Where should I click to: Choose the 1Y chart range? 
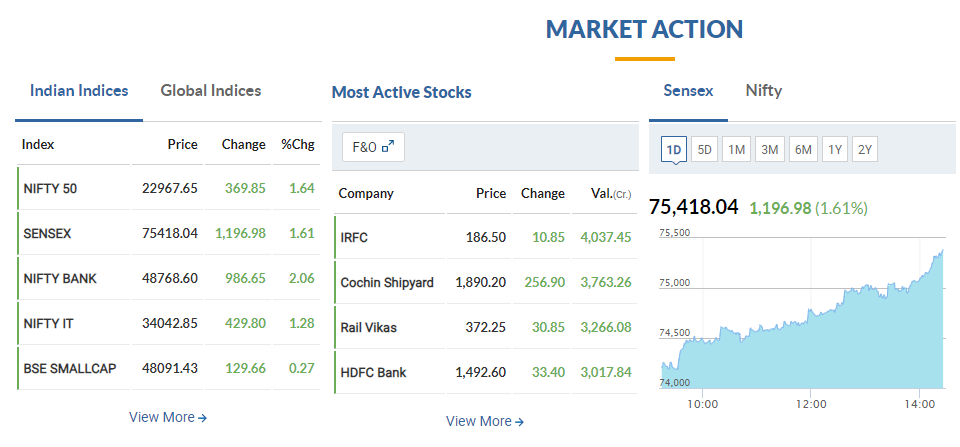(835, 149)
